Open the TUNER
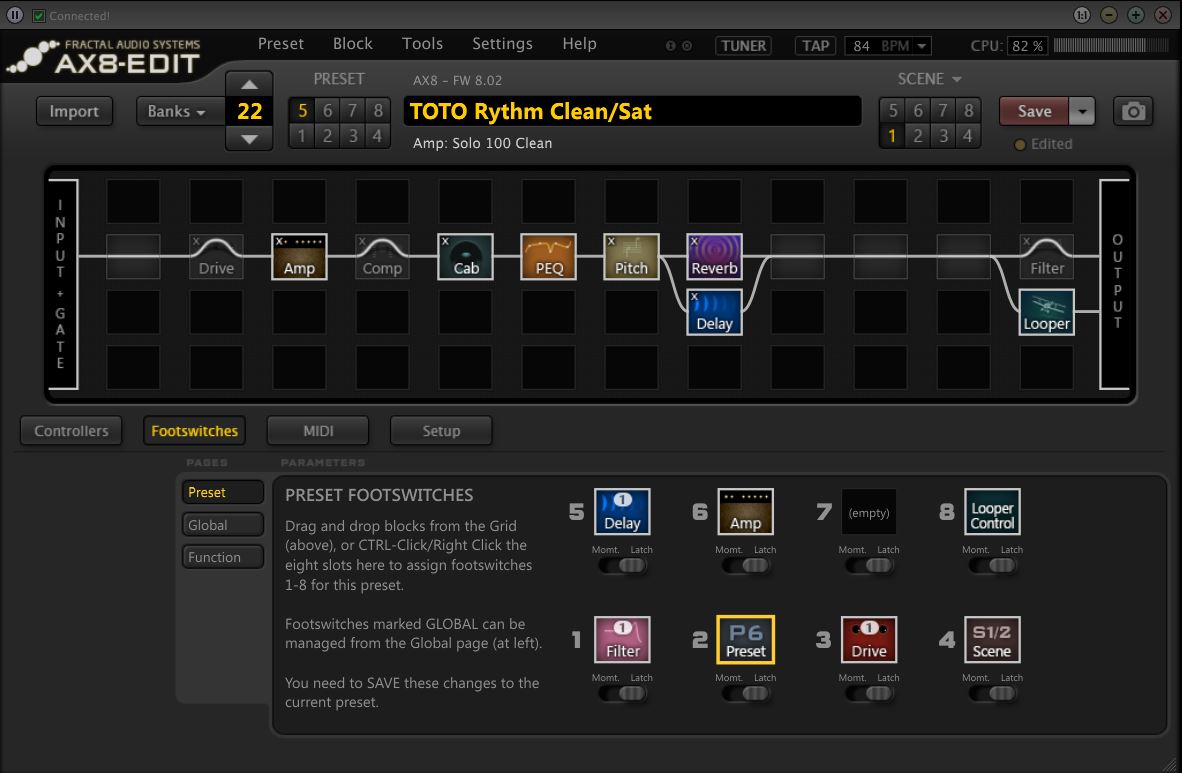This screenshot has width=1182, height=773. pos(743,45)
